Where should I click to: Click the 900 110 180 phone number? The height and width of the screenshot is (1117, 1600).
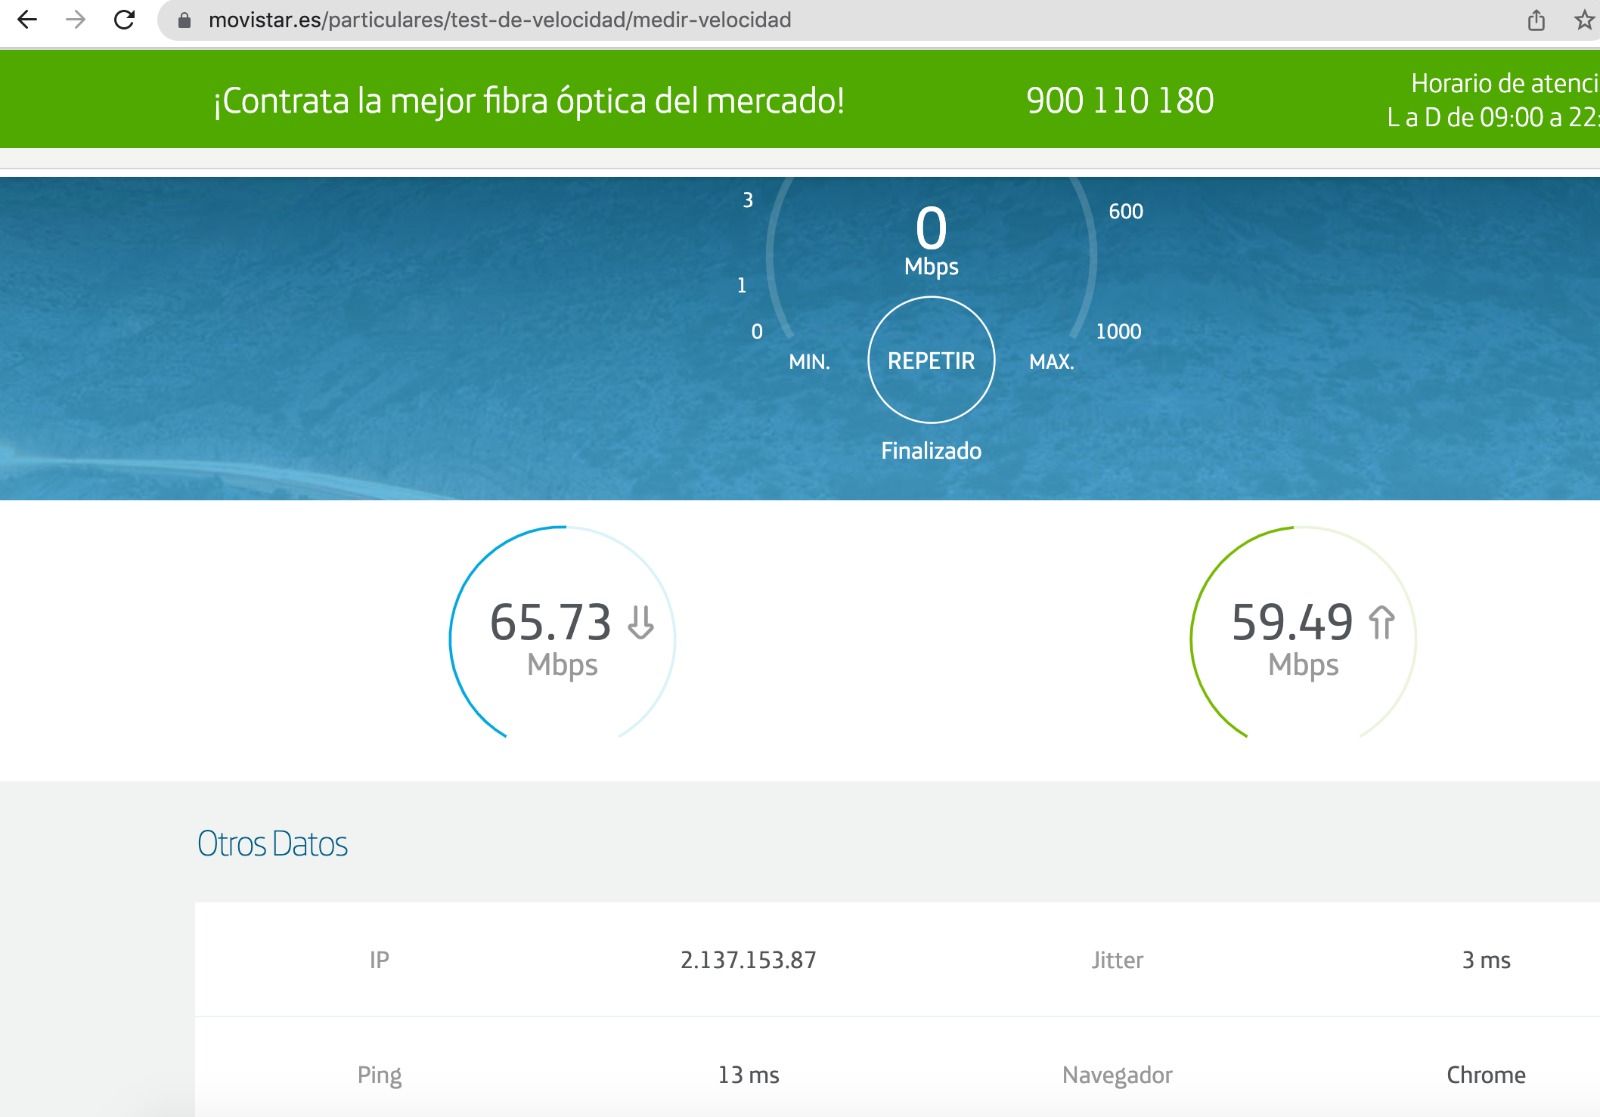click(1119, 100)
